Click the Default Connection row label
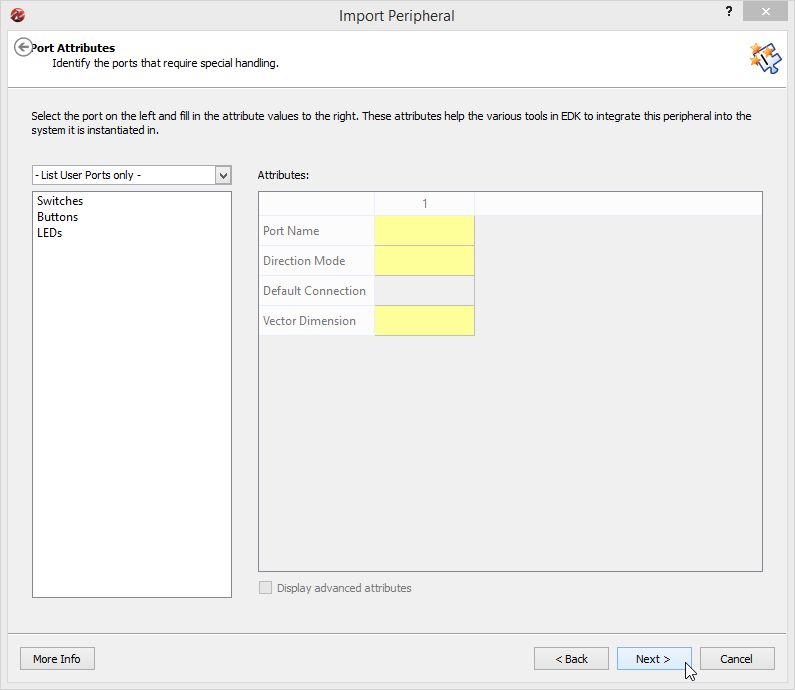Image resolution: width=795 pixels, height=690 pixels. click(x=314, y=290)
